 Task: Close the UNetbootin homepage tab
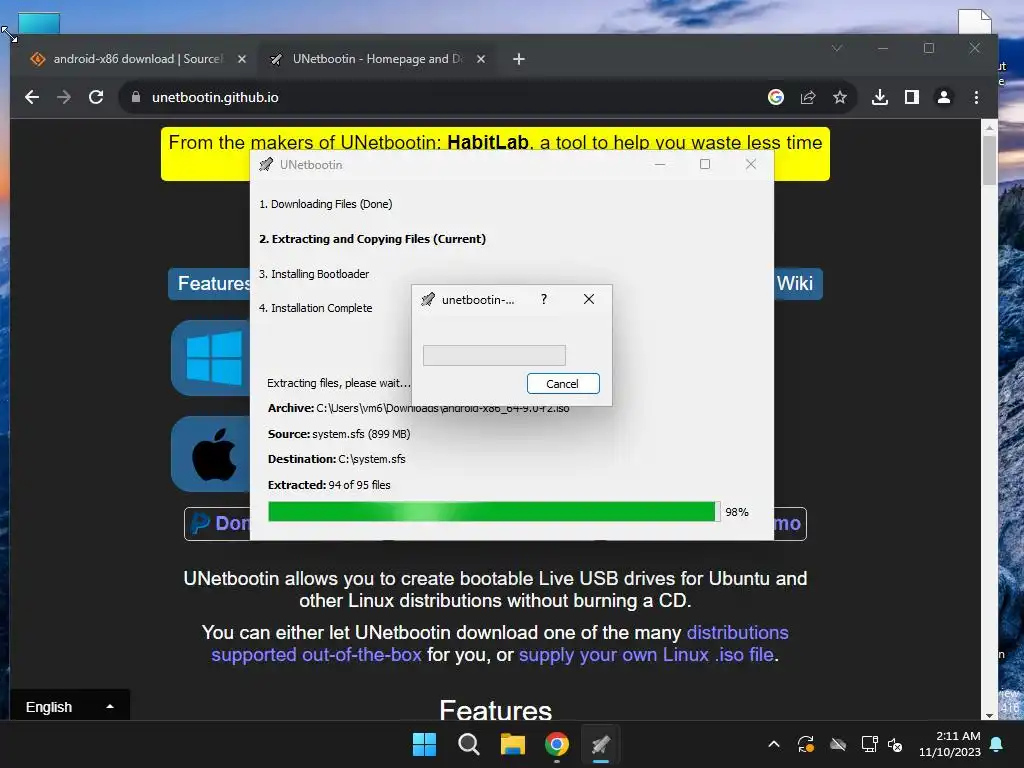[x=481, y=59]
